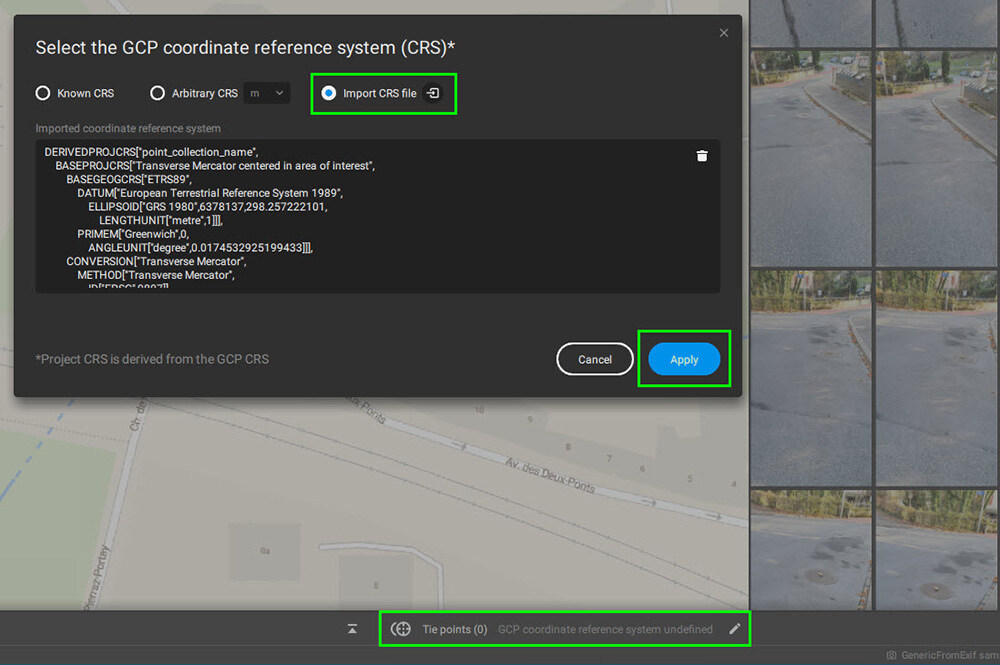The height and width of the screenshot is (665, 1000).
Task: Expand the Arbitrary CRS unit selector chevron
Action: click(x=277, y=92)
